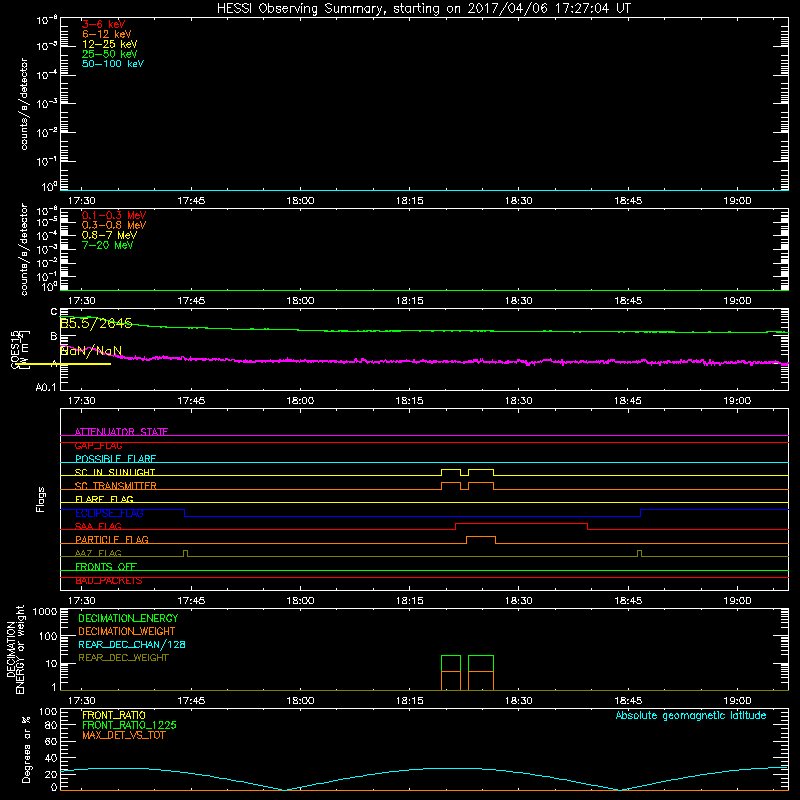Click the 19:00 tick under keV panel
This screenshot has height=800, width=800.
[737, 201]
